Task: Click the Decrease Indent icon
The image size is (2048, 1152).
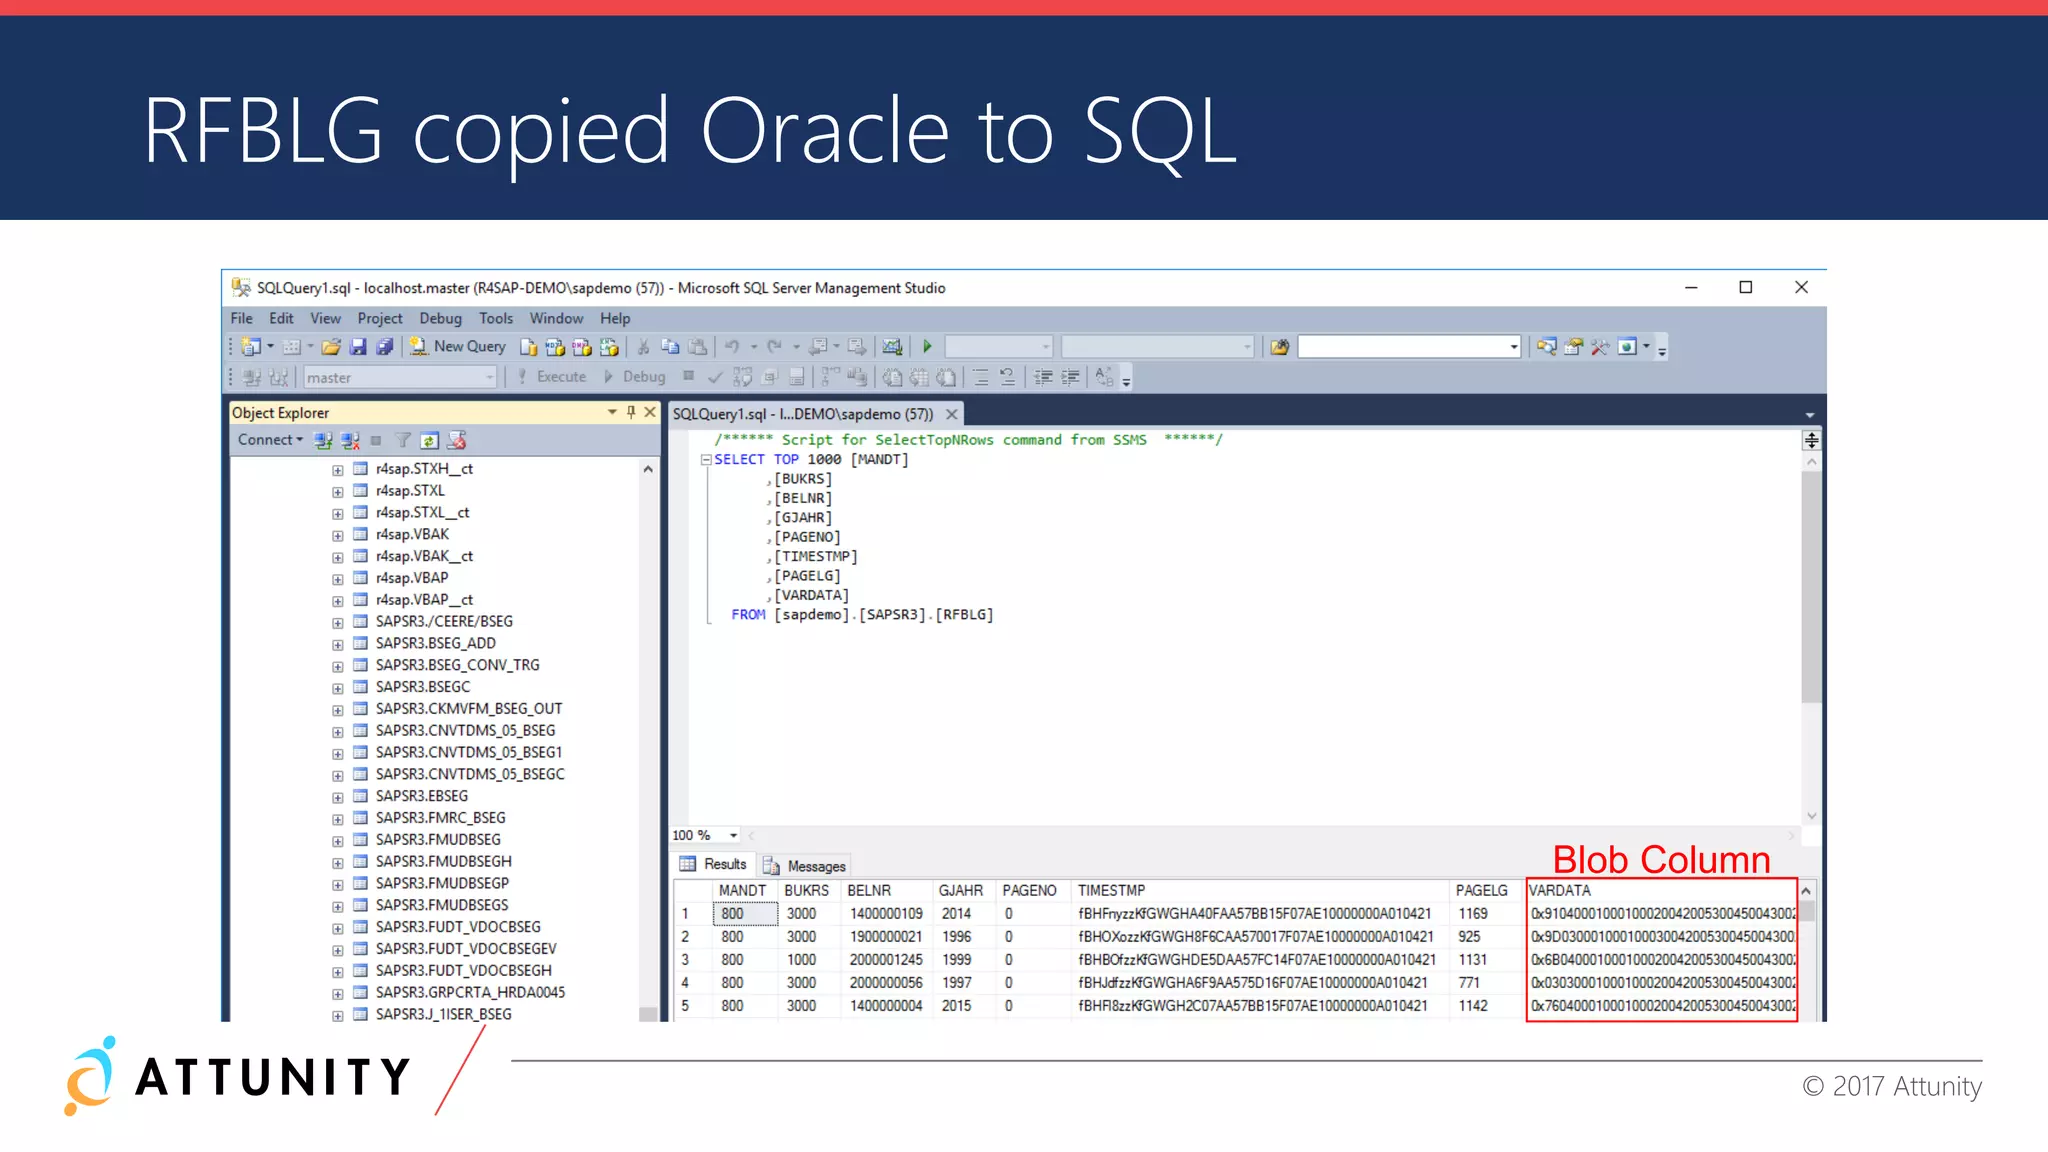Action: coord(1043,377)
